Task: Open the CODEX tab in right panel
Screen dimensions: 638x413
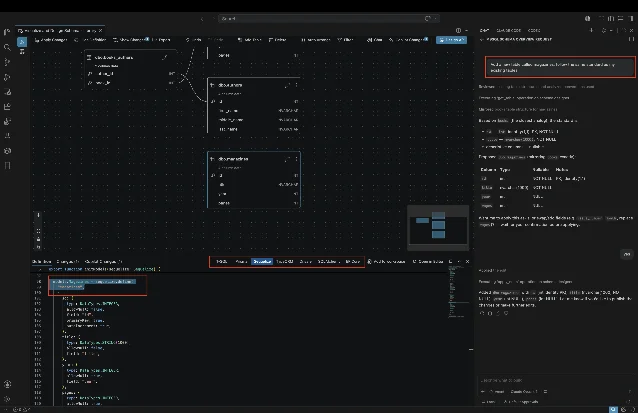Action: click(x=534, y=30)
